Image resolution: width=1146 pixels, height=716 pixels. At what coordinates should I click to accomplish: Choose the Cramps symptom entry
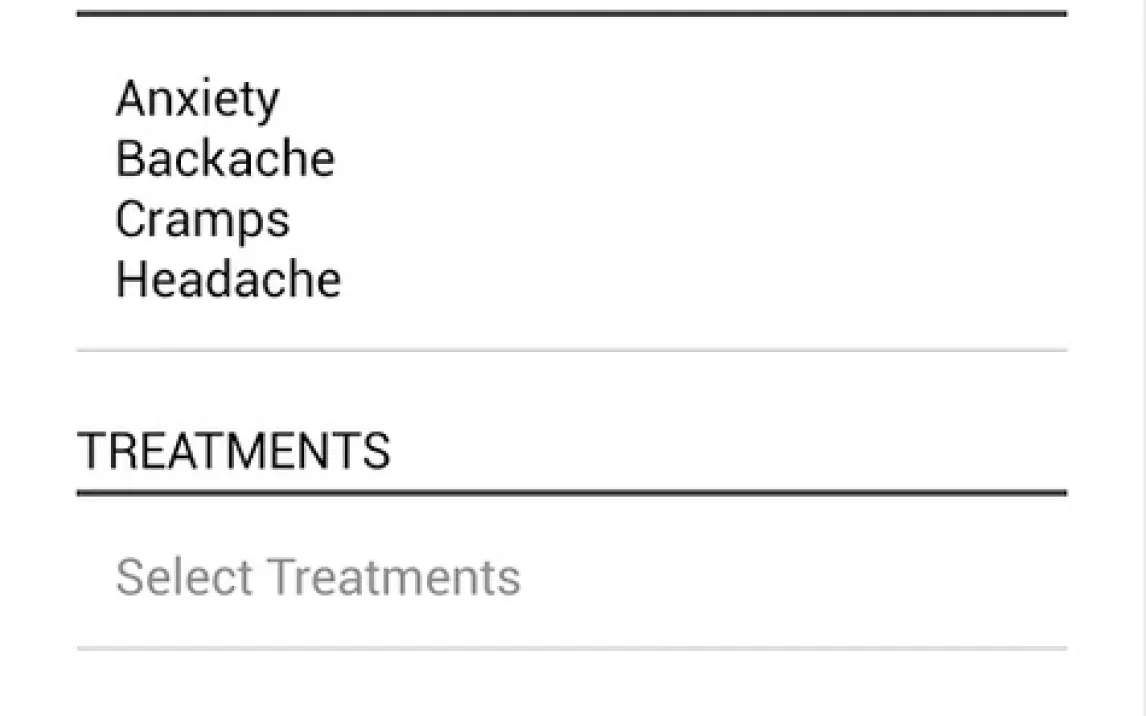tap(202, 220)
